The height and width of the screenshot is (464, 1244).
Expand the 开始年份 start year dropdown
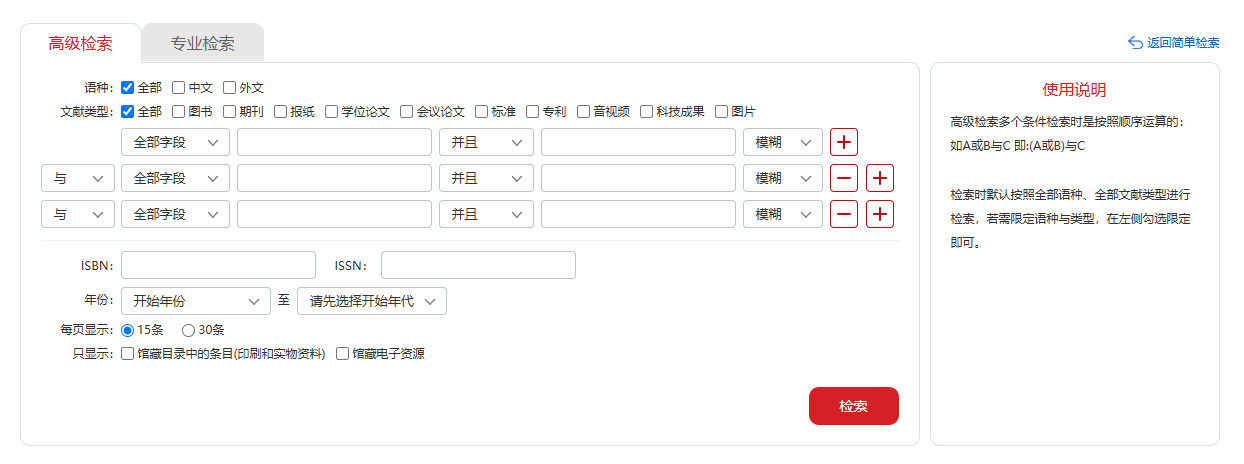[196, 301]
